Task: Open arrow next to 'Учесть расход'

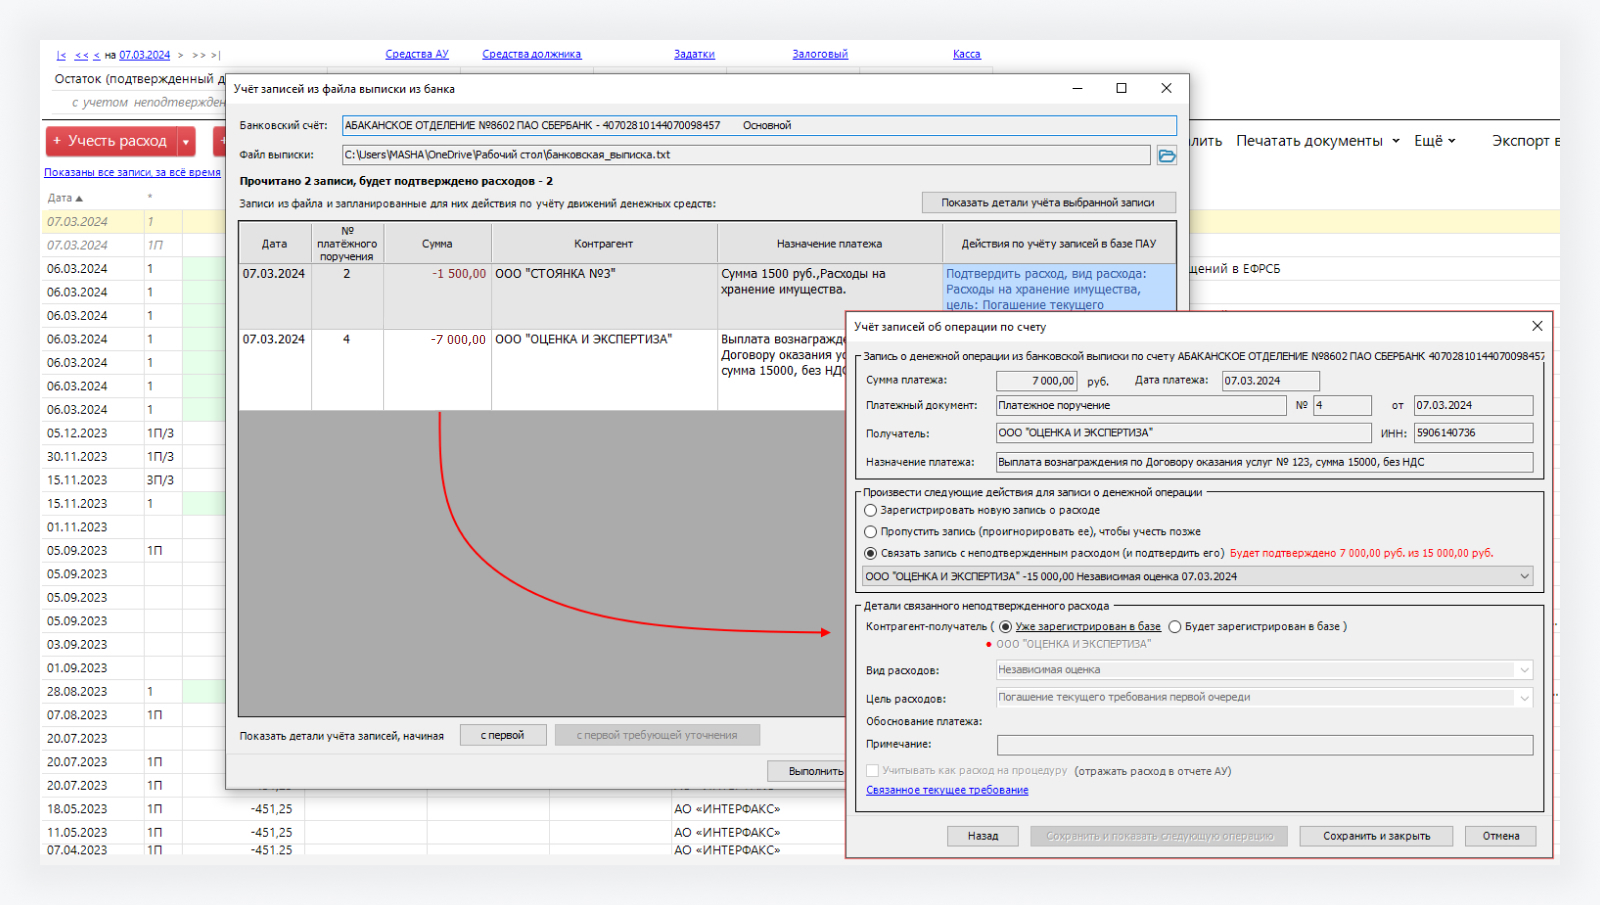Action: coord(186,142)
